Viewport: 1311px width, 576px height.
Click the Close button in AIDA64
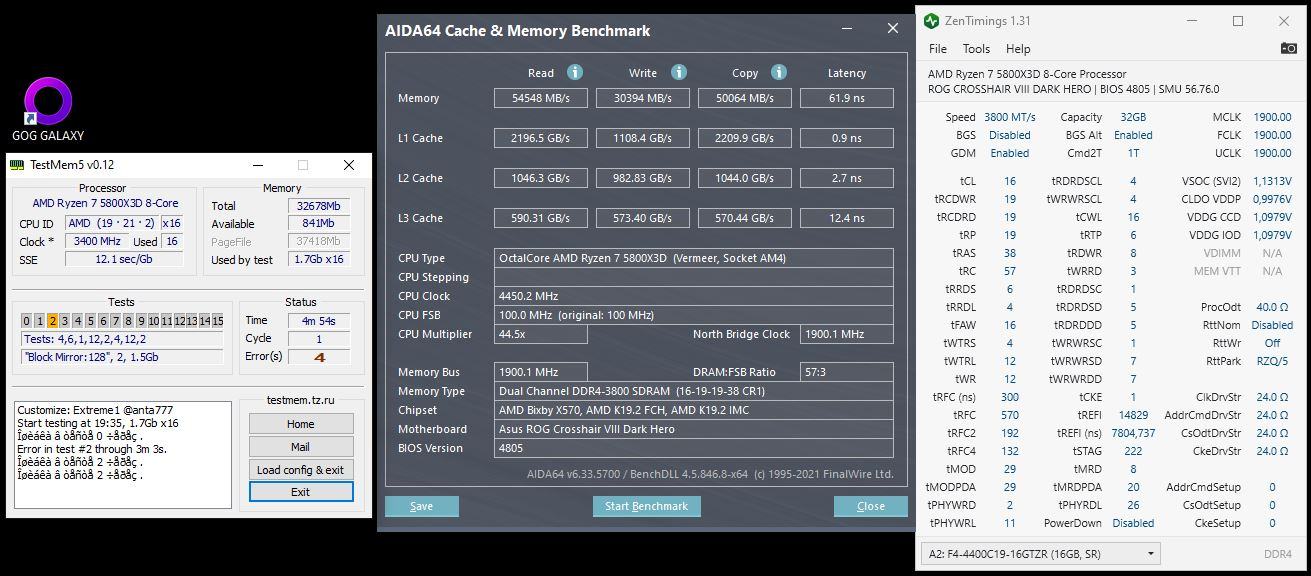tap(870, 506)
